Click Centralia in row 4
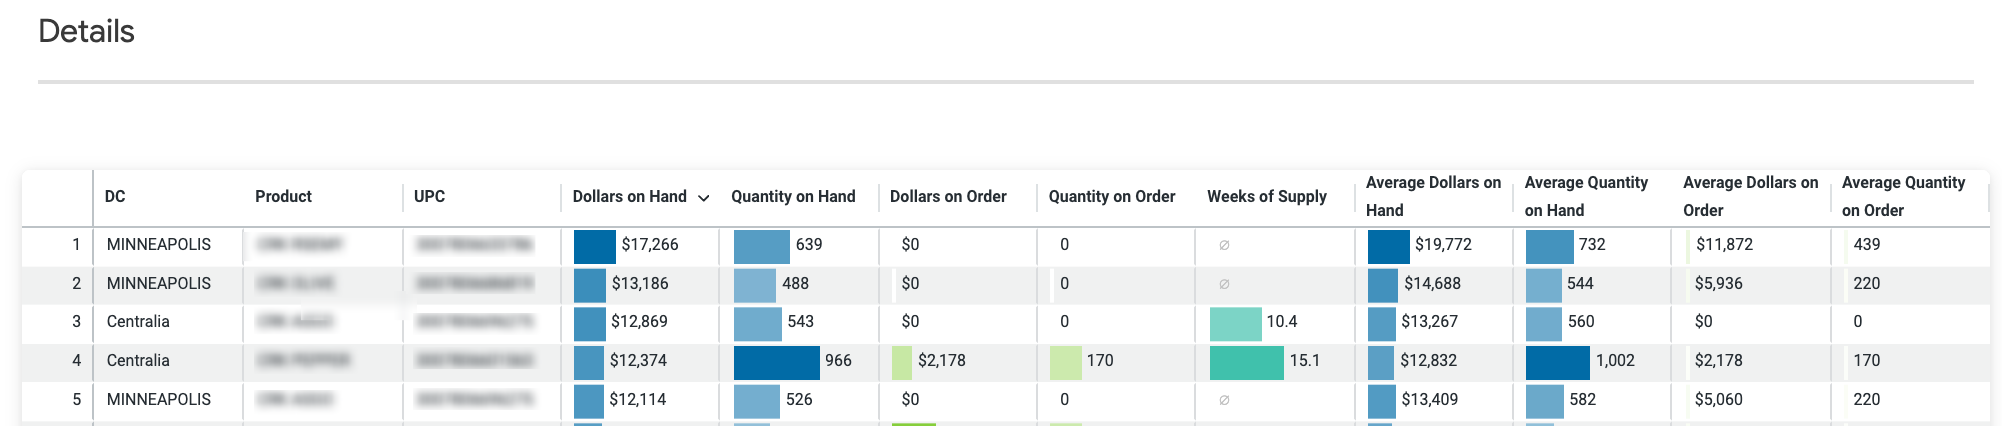 click(138, 360)
